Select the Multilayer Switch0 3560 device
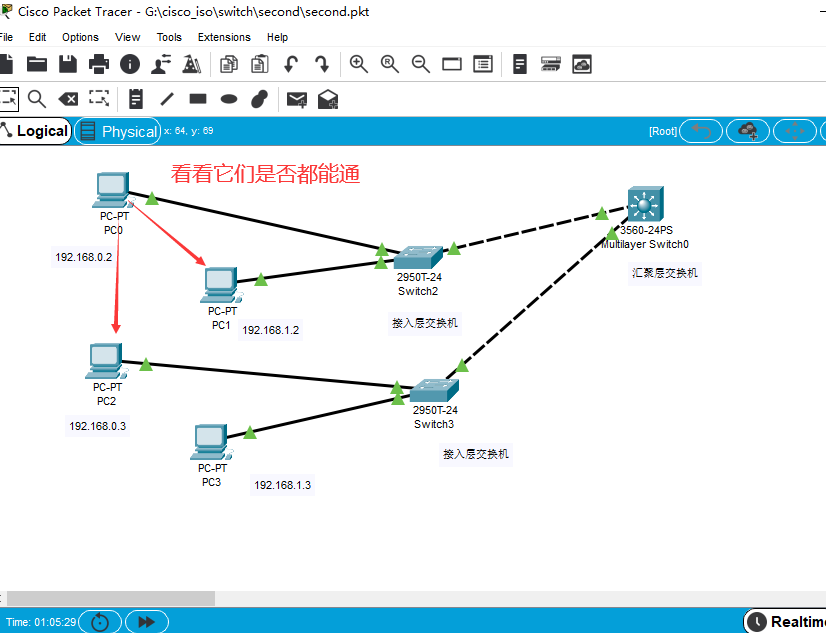Screen dimensions: 826x633 tap(645, 203)
